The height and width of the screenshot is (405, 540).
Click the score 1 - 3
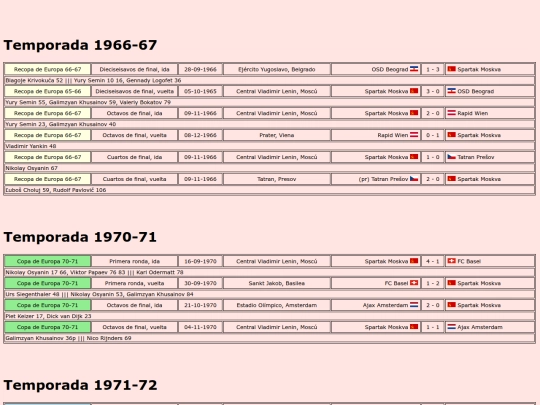(x=433, y=69)
